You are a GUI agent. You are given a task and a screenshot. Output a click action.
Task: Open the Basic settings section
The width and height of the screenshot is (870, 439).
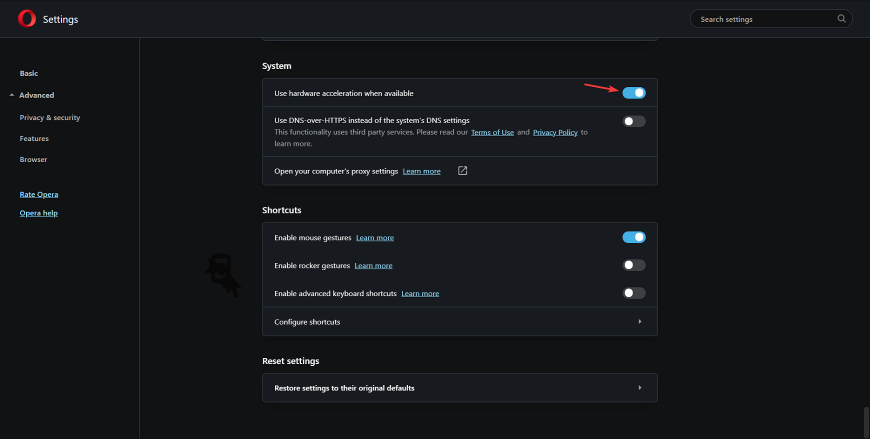29,73
